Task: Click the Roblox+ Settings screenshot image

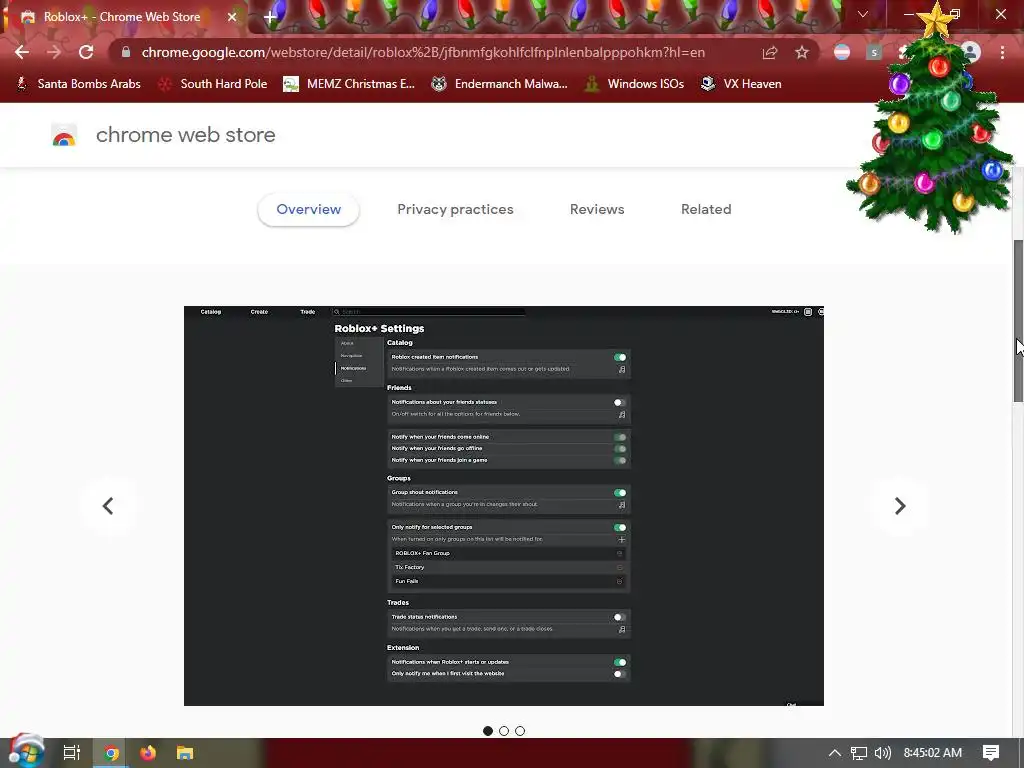Action: pos(504,505)
